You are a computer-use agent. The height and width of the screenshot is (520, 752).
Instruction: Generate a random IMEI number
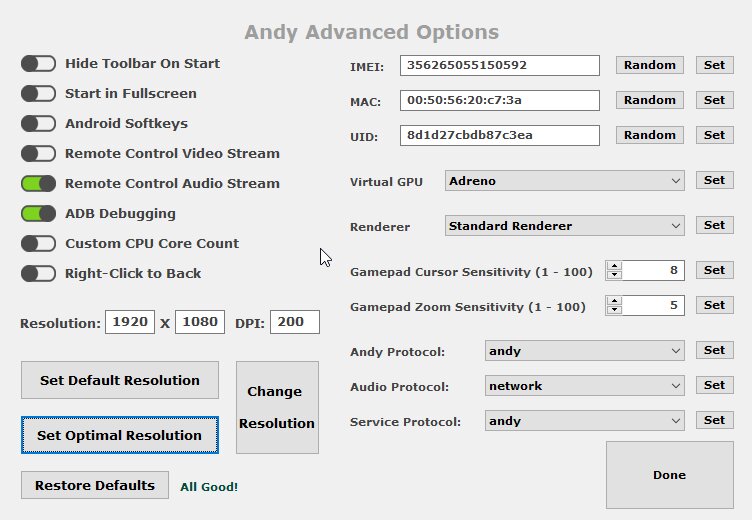pos(649,65)
